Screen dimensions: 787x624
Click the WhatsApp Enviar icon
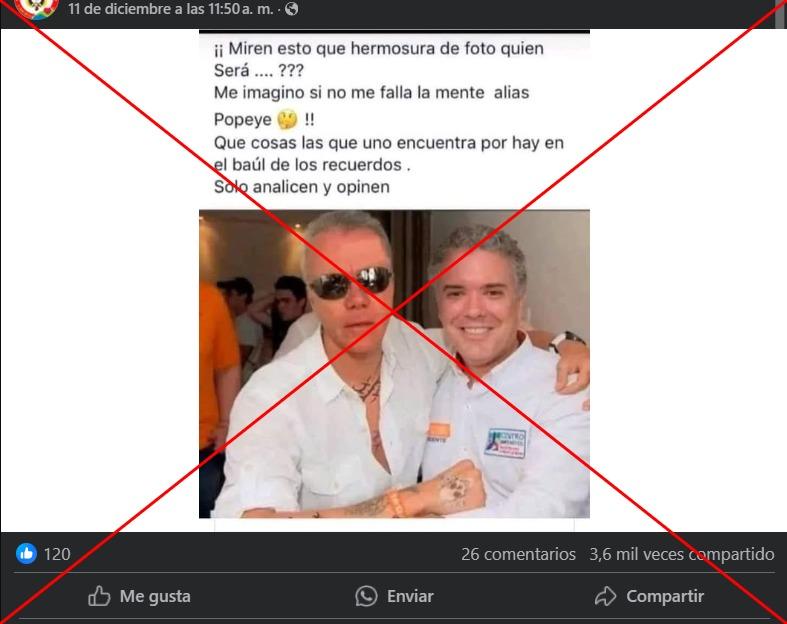[366, 596]
